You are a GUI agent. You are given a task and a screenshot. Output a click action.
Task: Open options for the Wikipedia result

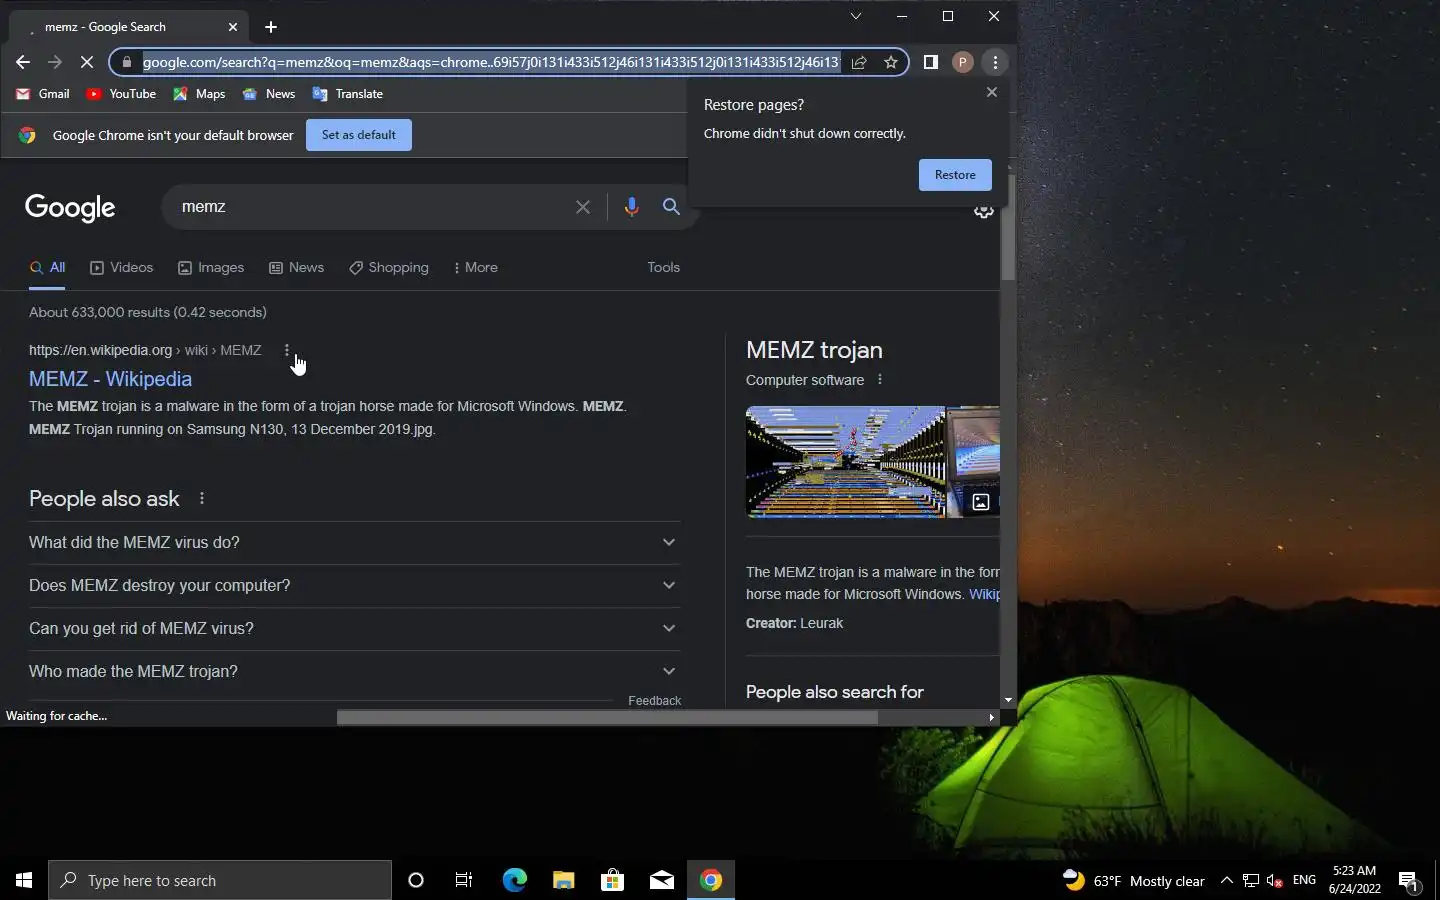point(287,350)
